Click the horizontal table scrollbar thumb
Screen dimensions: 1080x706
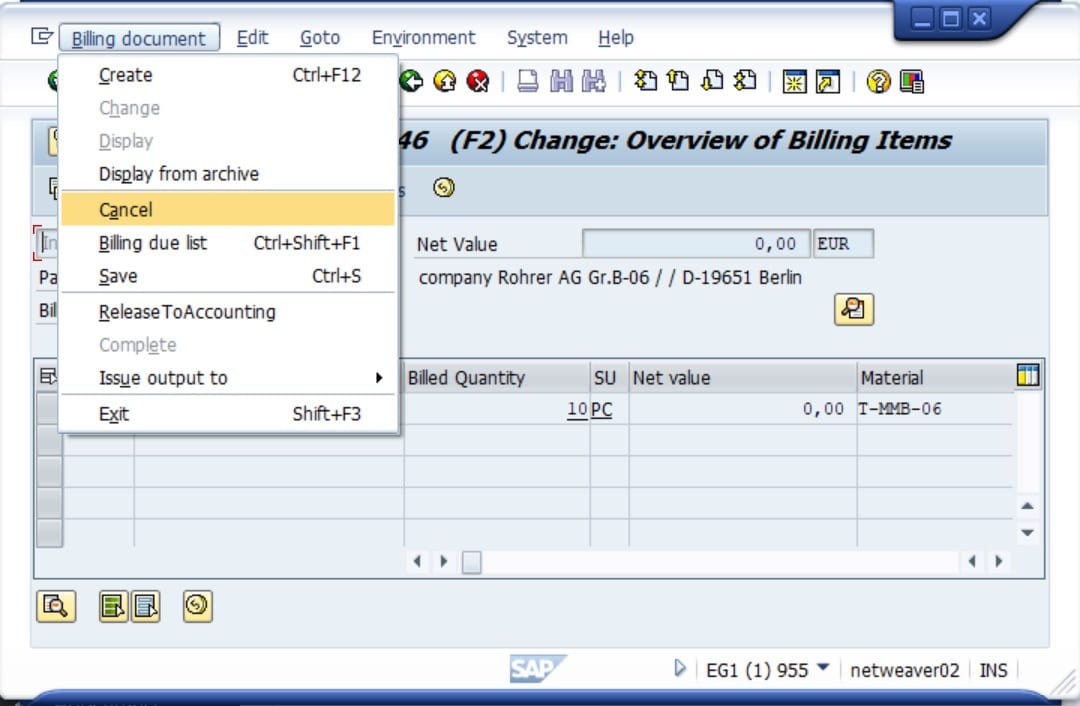472,562
